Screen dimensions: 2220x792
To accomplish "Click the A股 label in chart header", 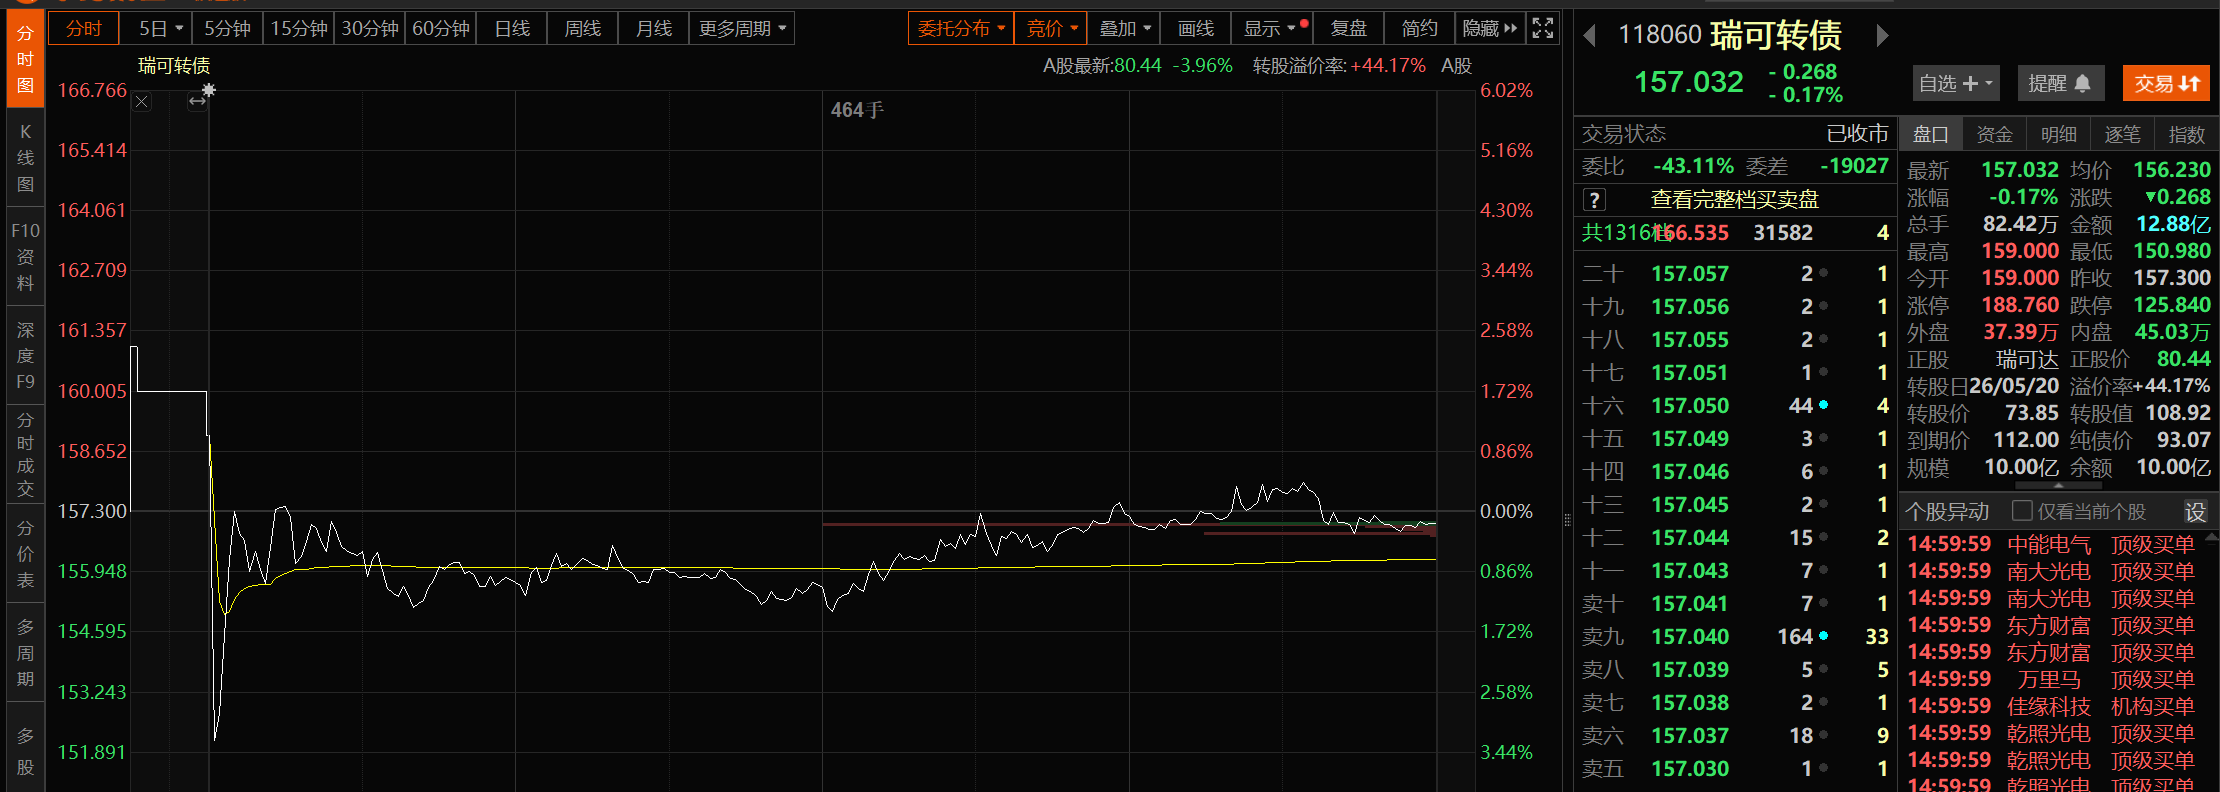I will coord(1456,66).
